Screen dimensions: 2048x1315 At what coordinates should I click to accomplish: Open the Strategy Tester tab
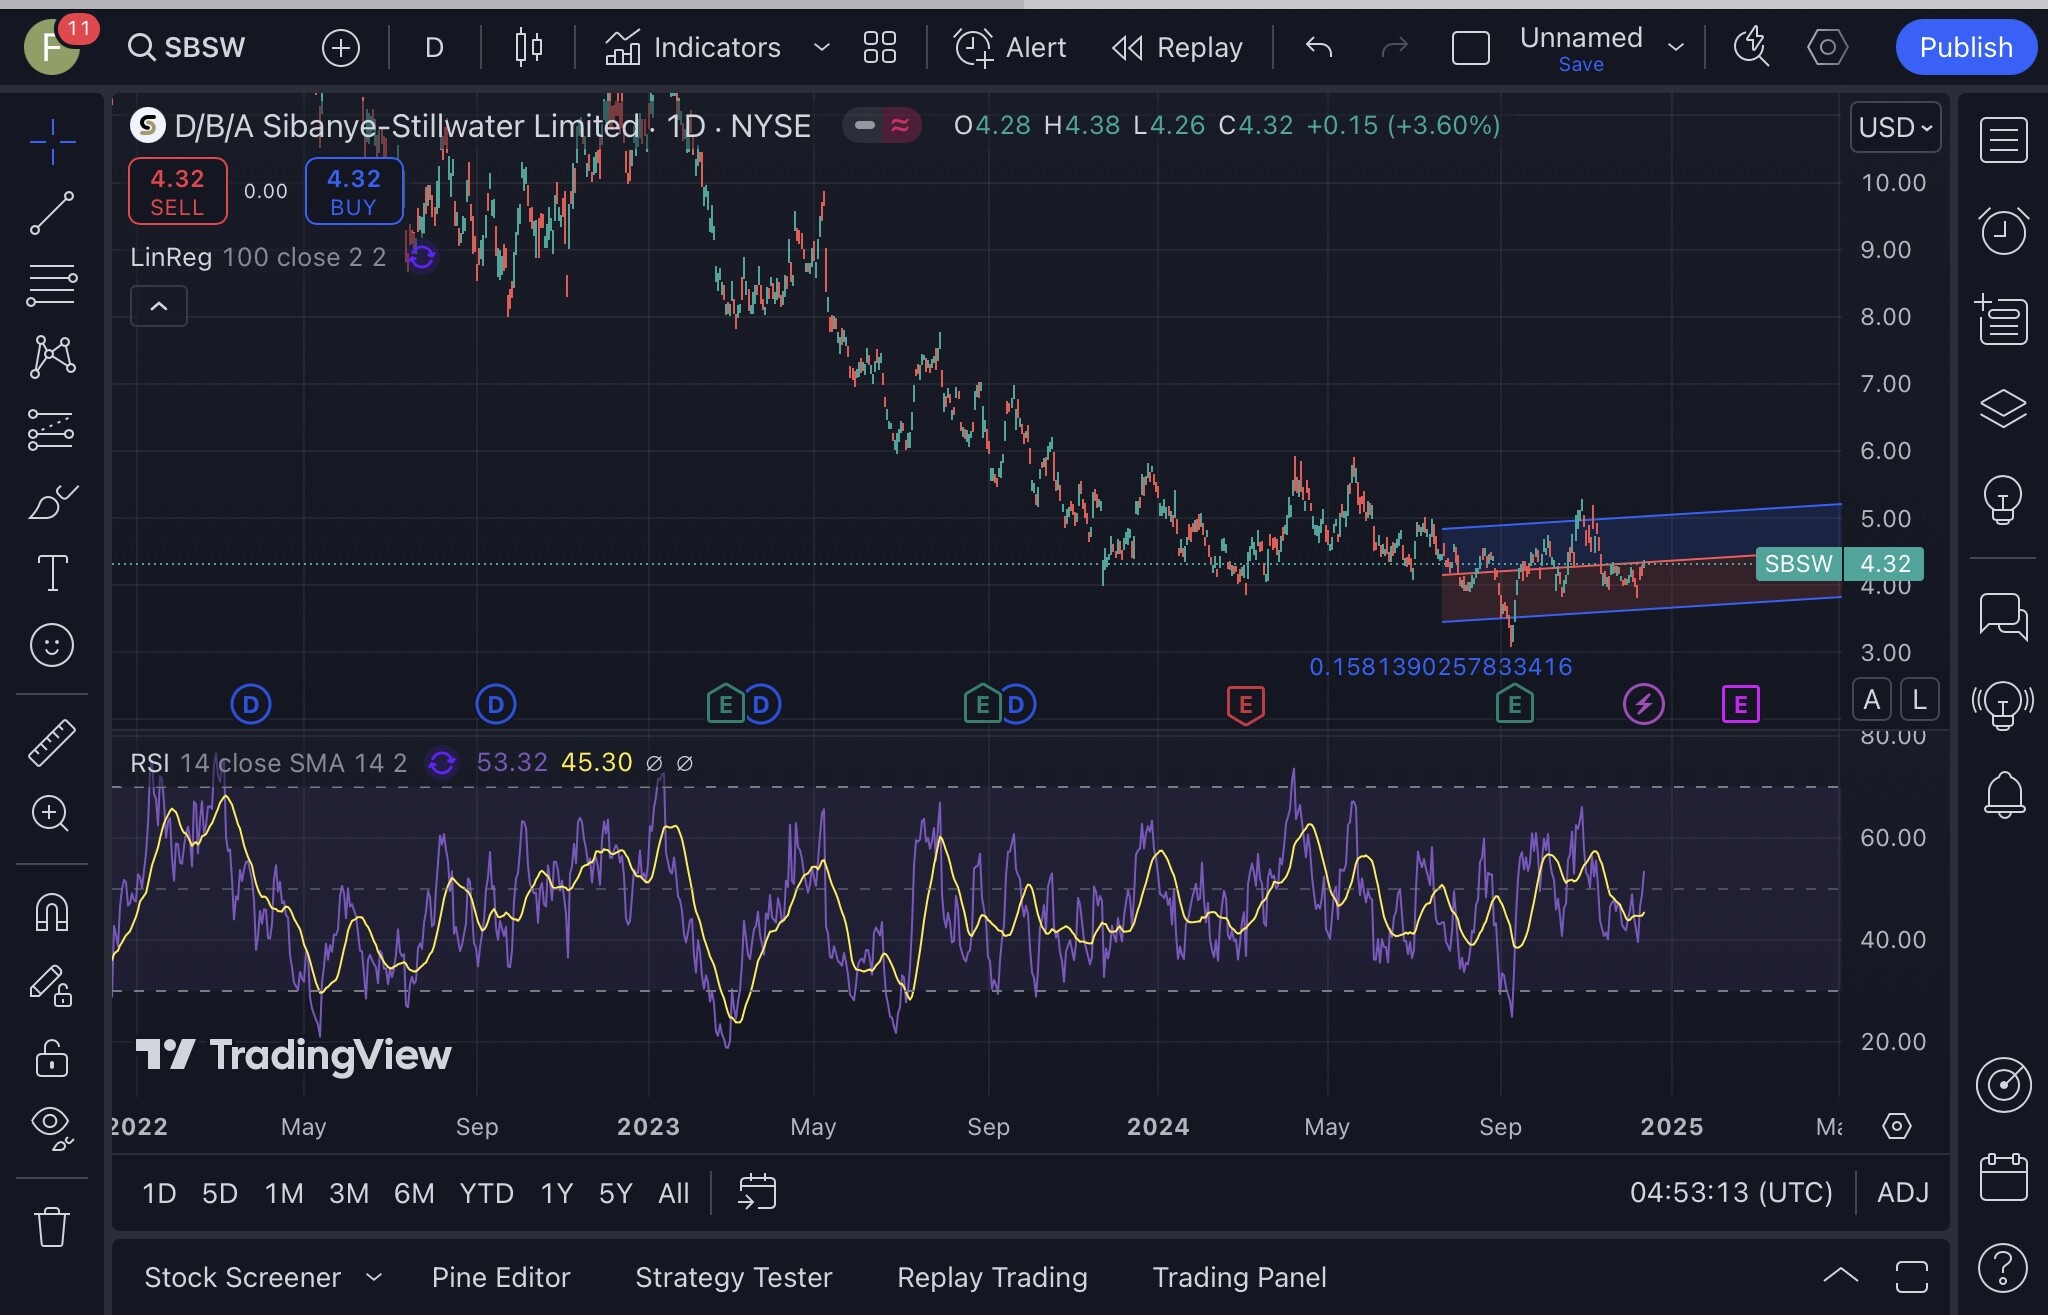click(734, 1277)
